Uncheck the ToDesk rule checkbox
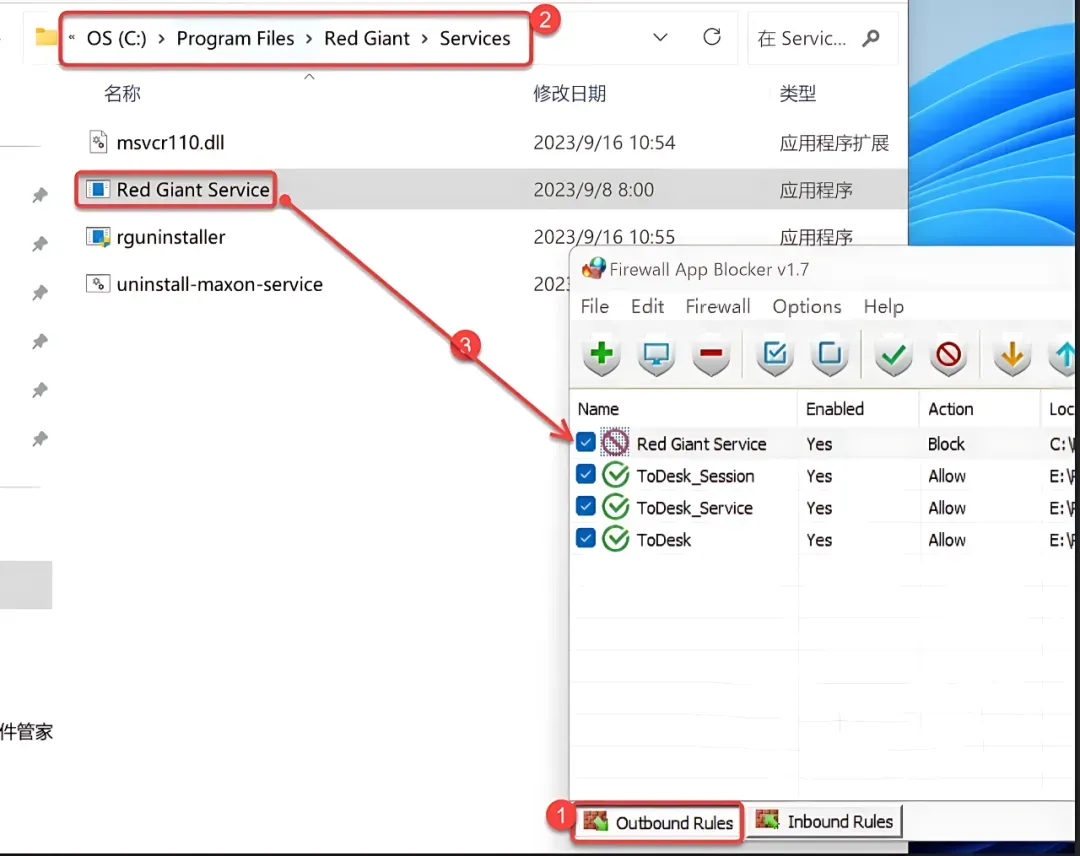This screenshot has width=1080, height=856. 585,538
